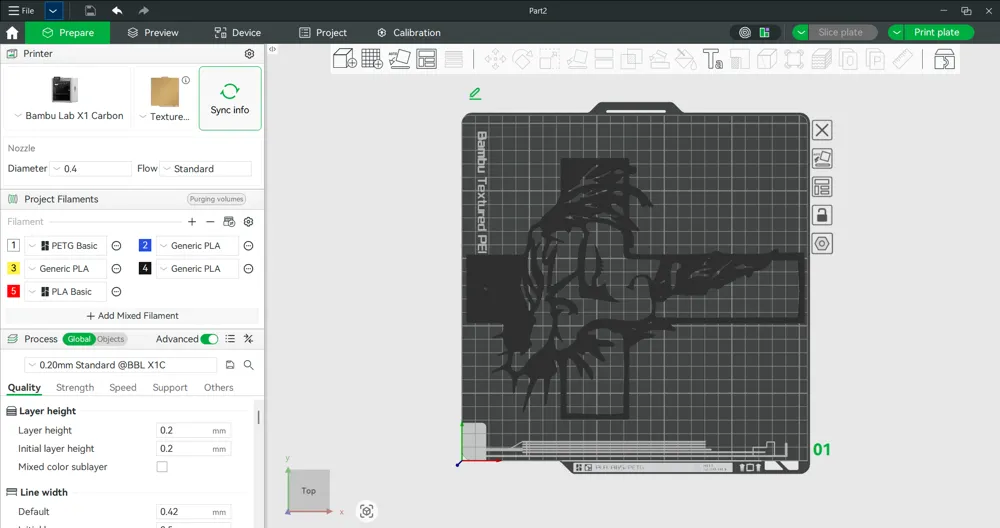Screen dimensions: 1000x528
Task: Search process settings magnifier icon
Action: (249, 365)
